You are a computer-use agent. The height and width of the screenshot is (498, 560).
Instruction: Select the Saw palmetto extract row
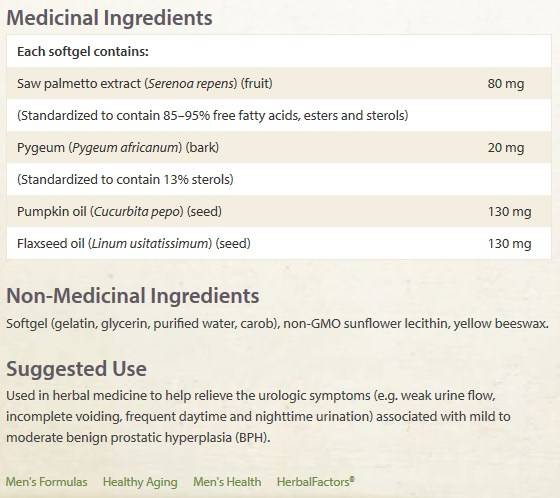(279, 83)
